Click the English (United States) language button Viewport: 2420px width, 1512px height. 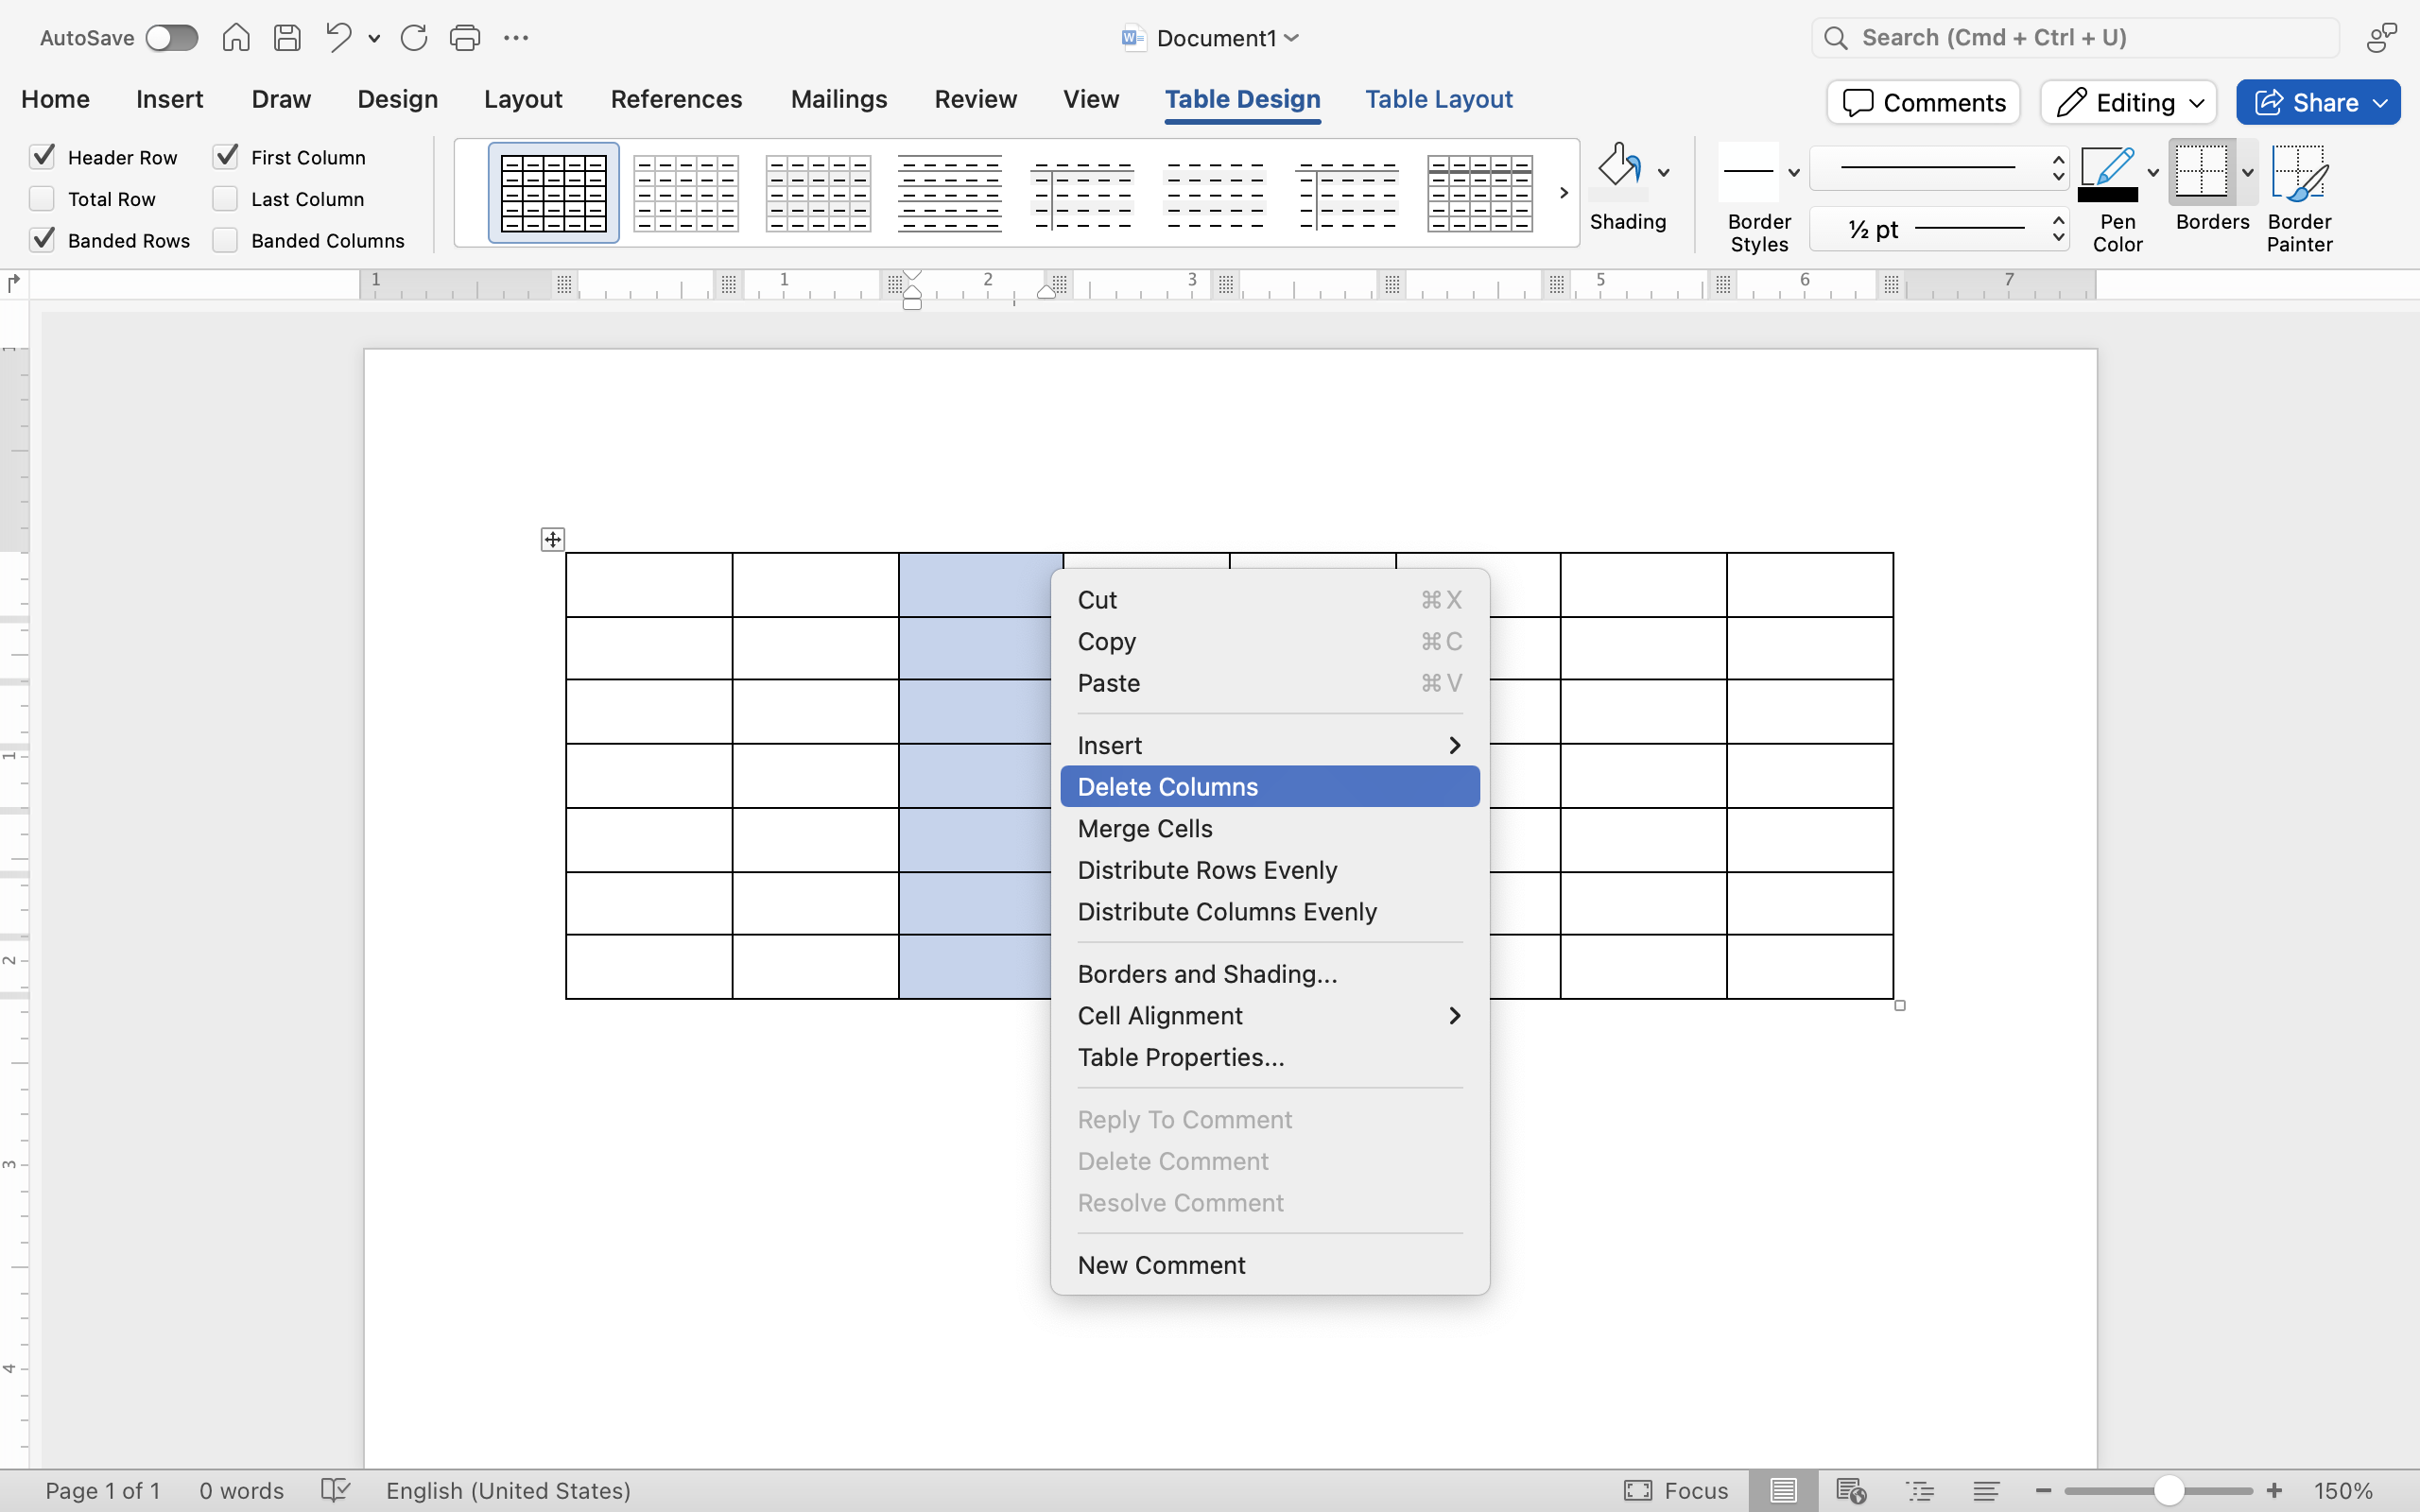pos(508,1490)
